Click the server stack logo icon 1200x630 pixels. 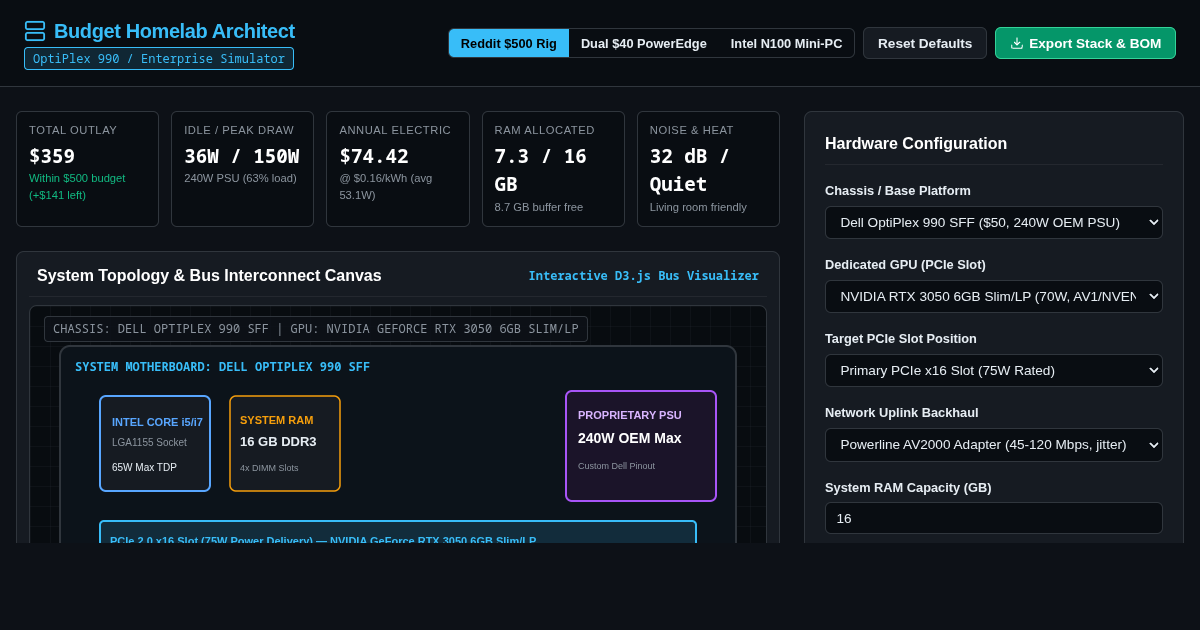[35, 31]
